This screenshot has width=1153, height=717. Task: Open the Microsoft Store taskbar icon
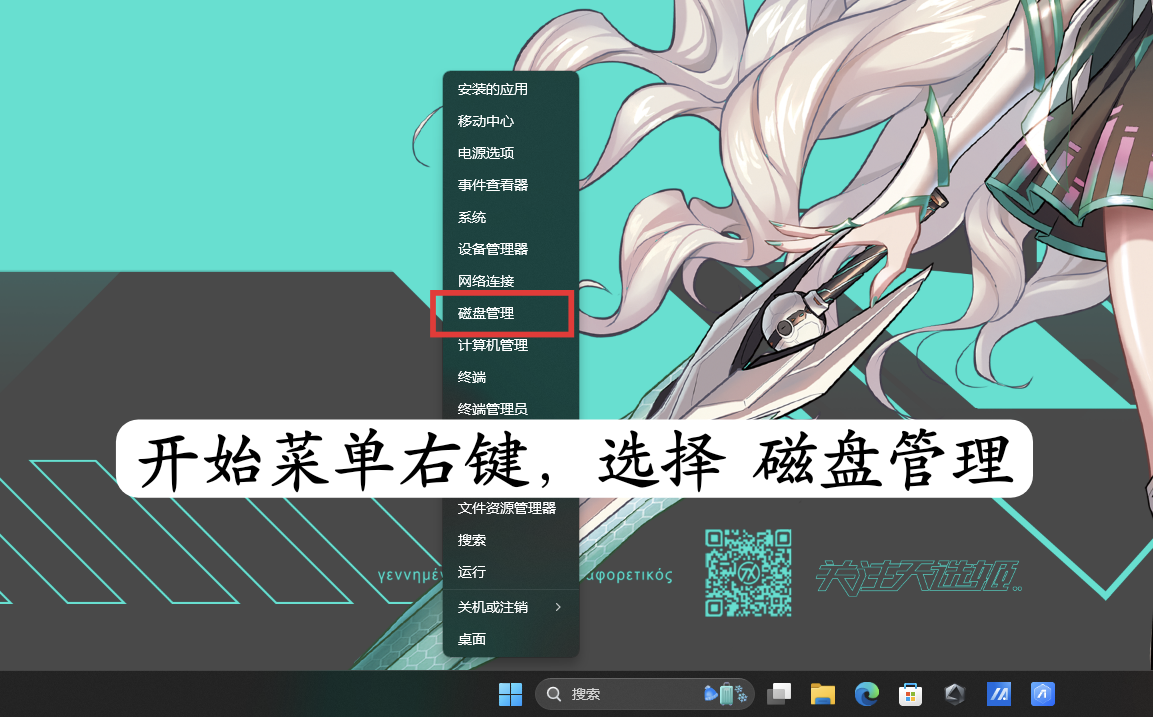tap(909, 694)
